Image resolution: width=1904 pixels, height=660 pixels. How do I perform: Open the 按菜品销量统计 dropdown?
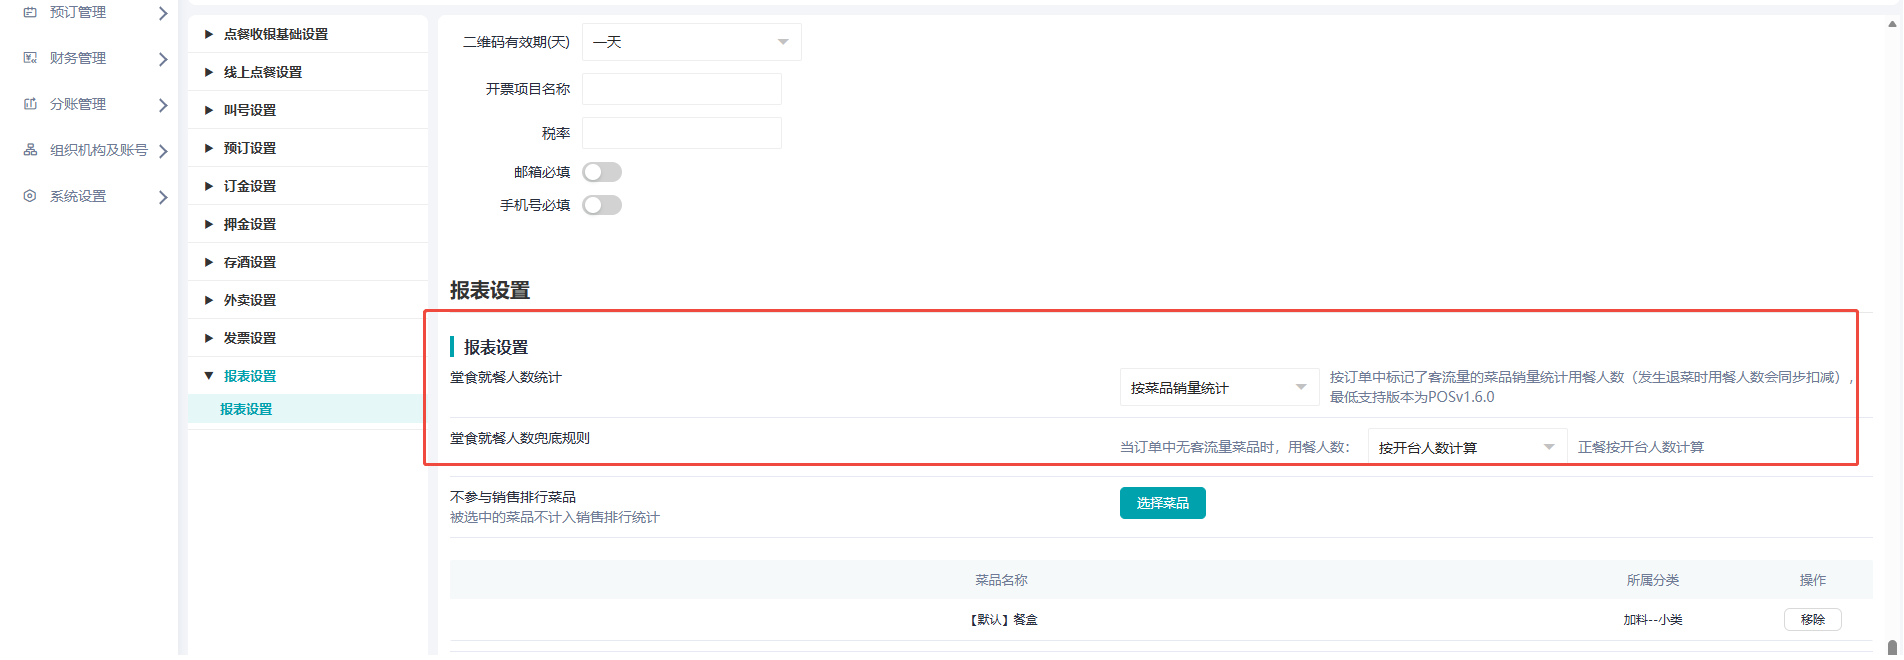(x=1220, y=387)
